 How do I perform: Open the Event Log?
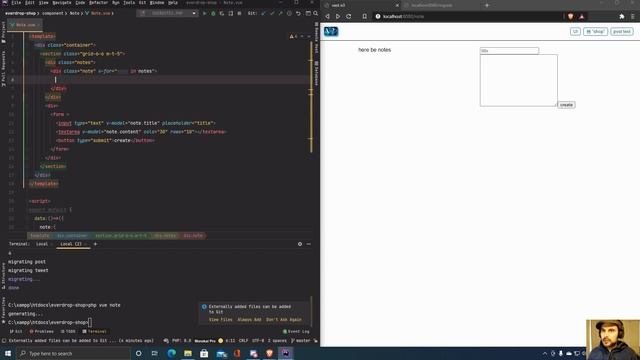click(296, 331)
